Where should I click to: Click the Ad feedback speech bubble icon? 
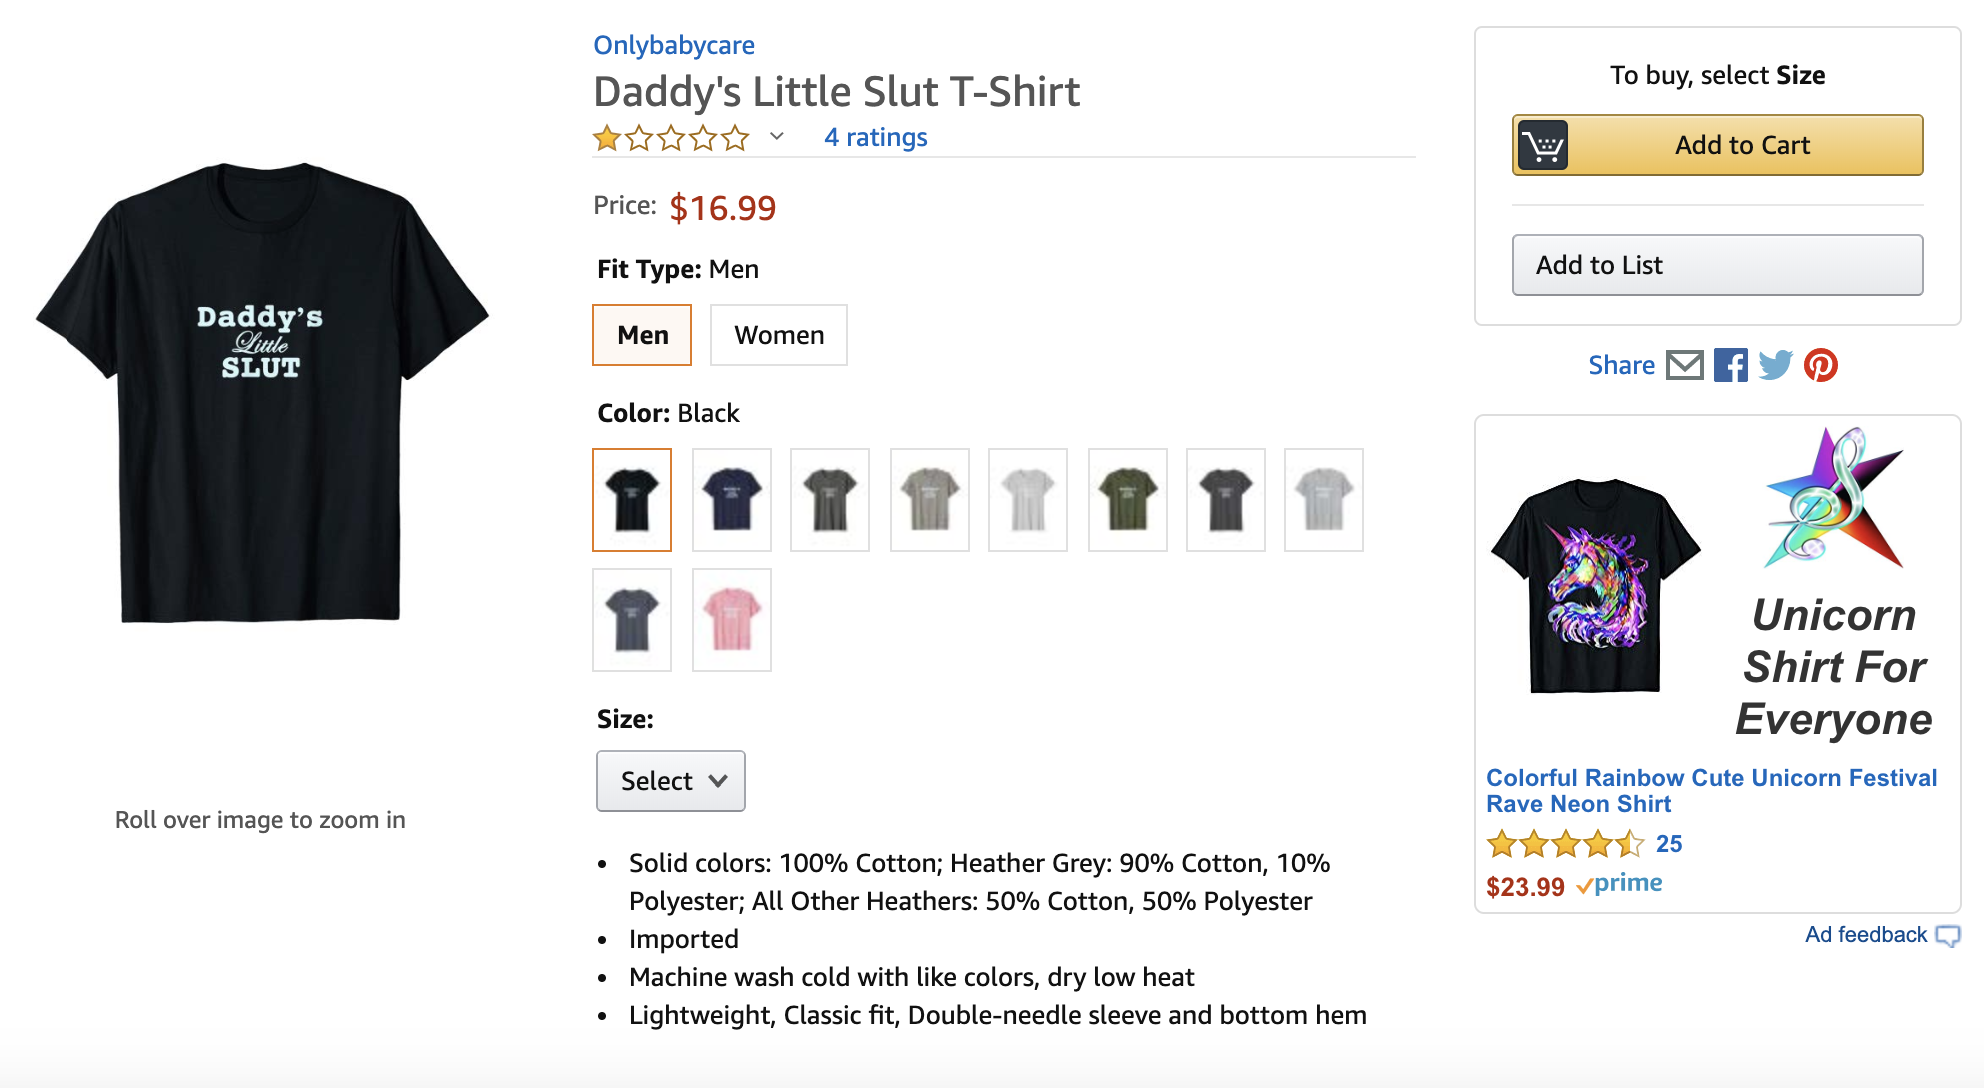pos(1947,936)
